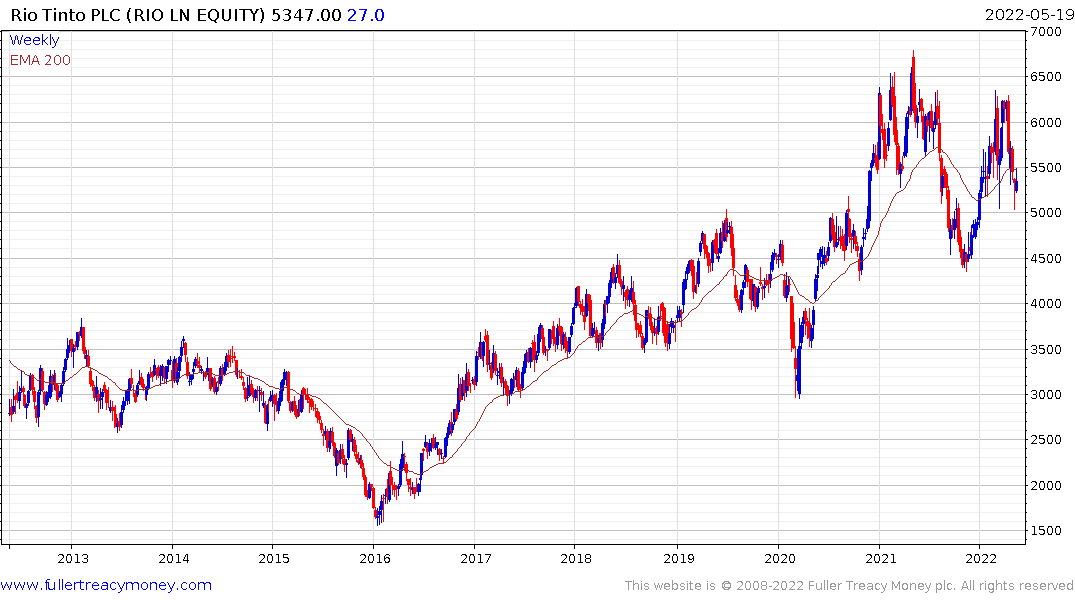Viewport: 1075px width, 600px height.
Task: Click the 2014 year label on axis
Action: [x=173, y=558]
